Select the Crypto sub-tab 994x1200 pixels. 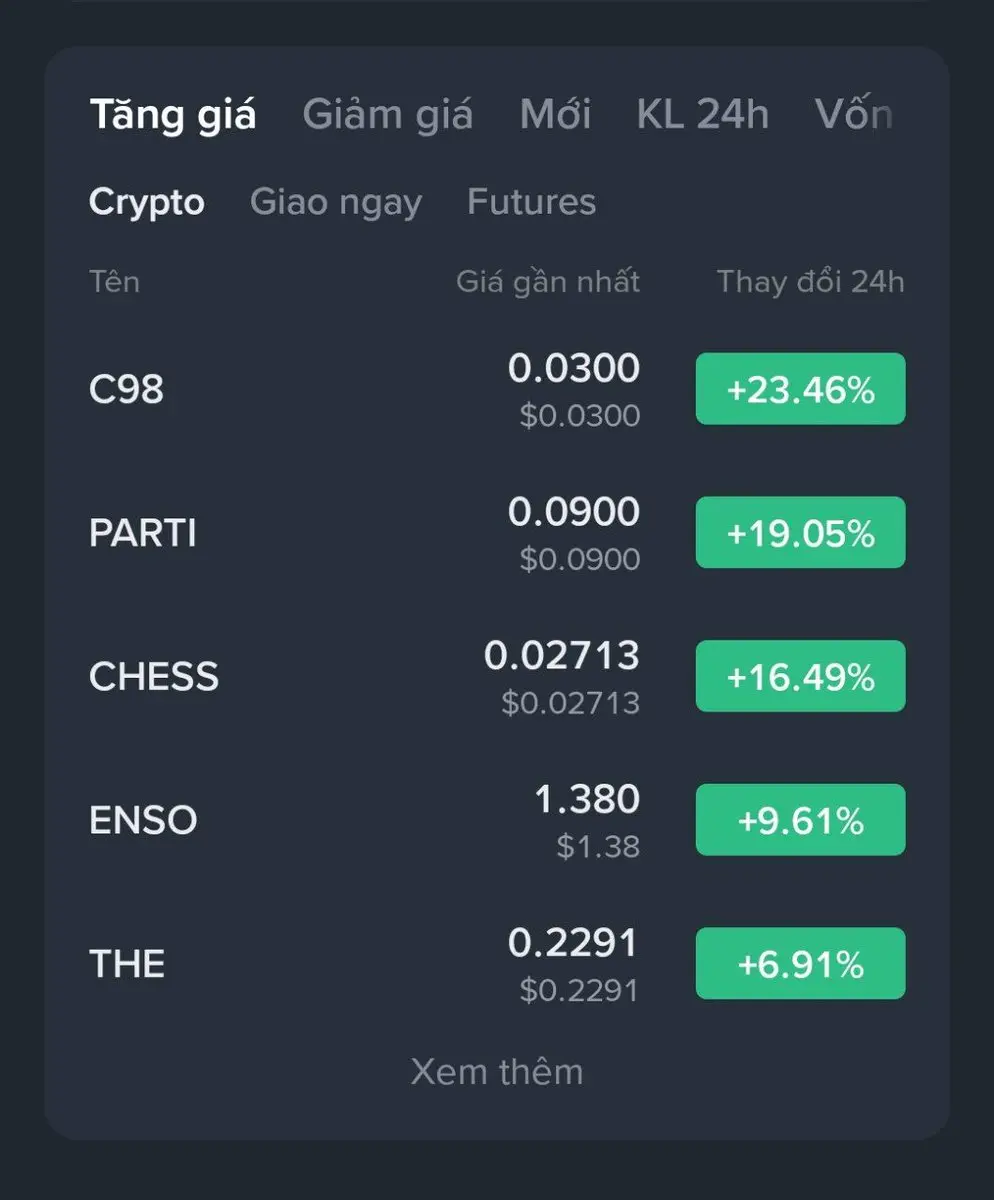147,202
